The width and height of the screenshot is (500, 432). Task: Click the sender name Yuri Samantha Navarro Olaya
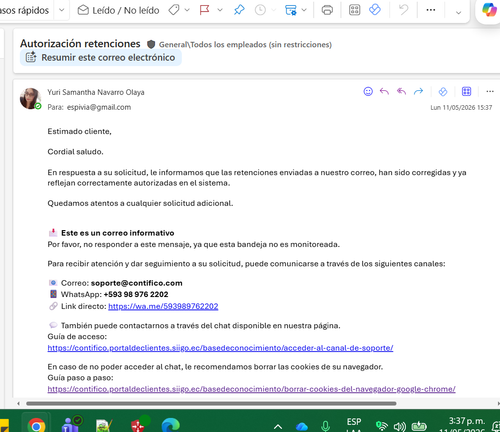tap(96, 92)
